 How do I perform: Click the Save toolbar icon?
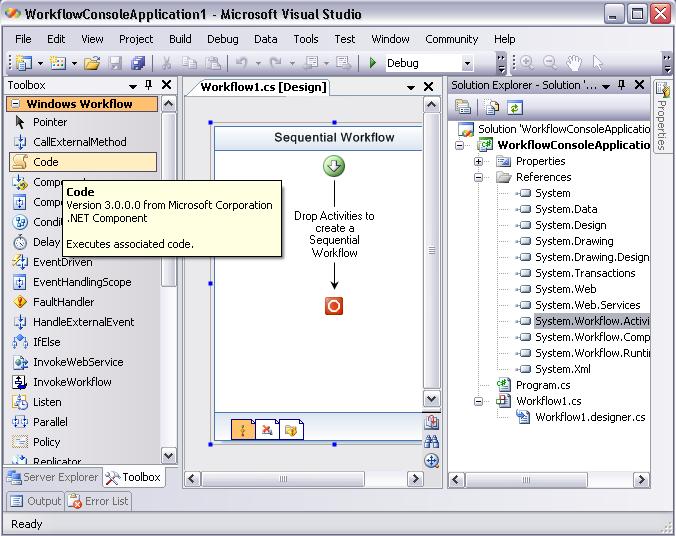tap(115, 63)
